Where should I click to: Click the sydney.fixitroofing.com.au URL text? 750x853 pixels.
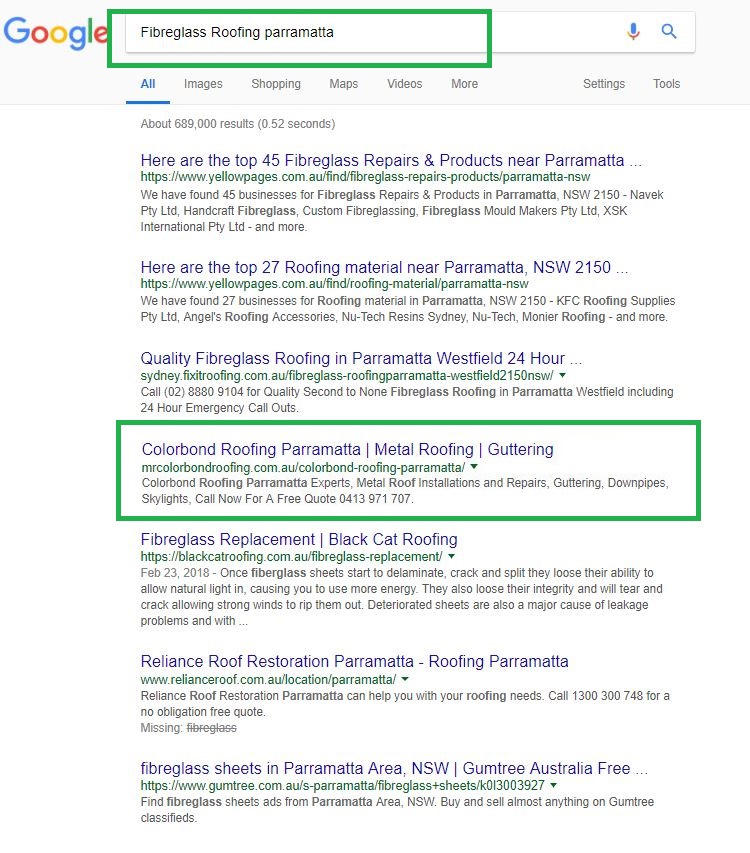coord(346,375)
